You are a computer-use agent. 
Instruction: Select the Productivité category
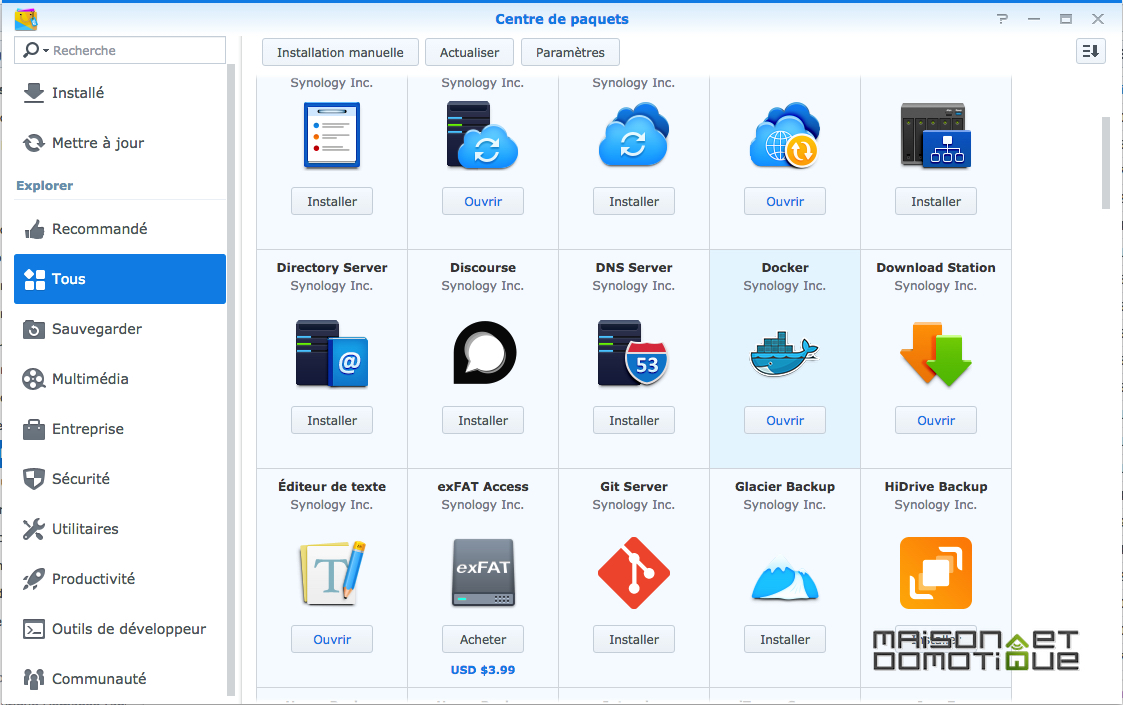point(120,579)
